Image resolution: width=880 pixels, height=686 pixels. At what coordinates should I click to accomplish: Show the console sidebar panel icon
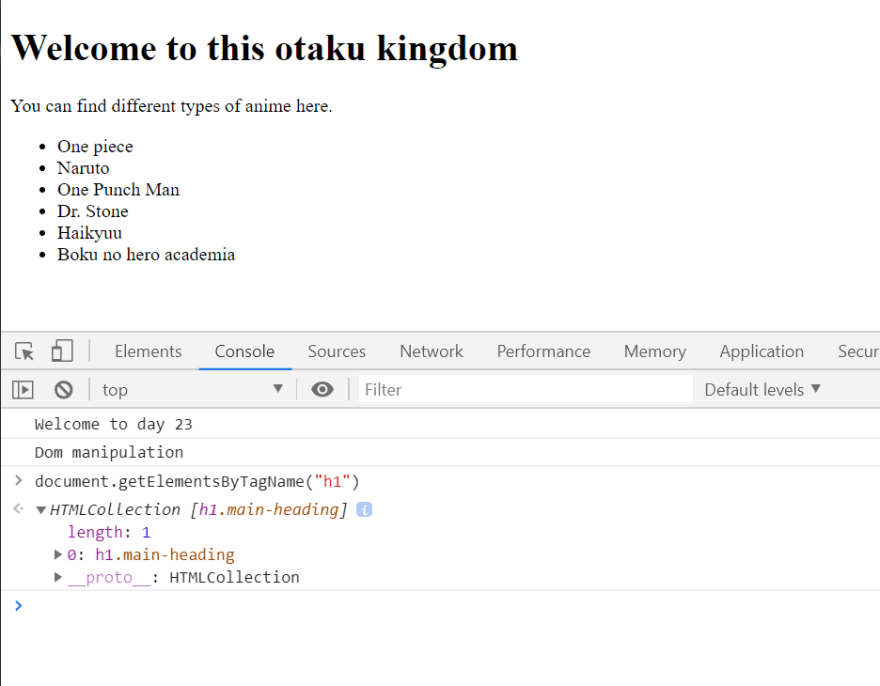pyautogui.click(x=23, y=390)
